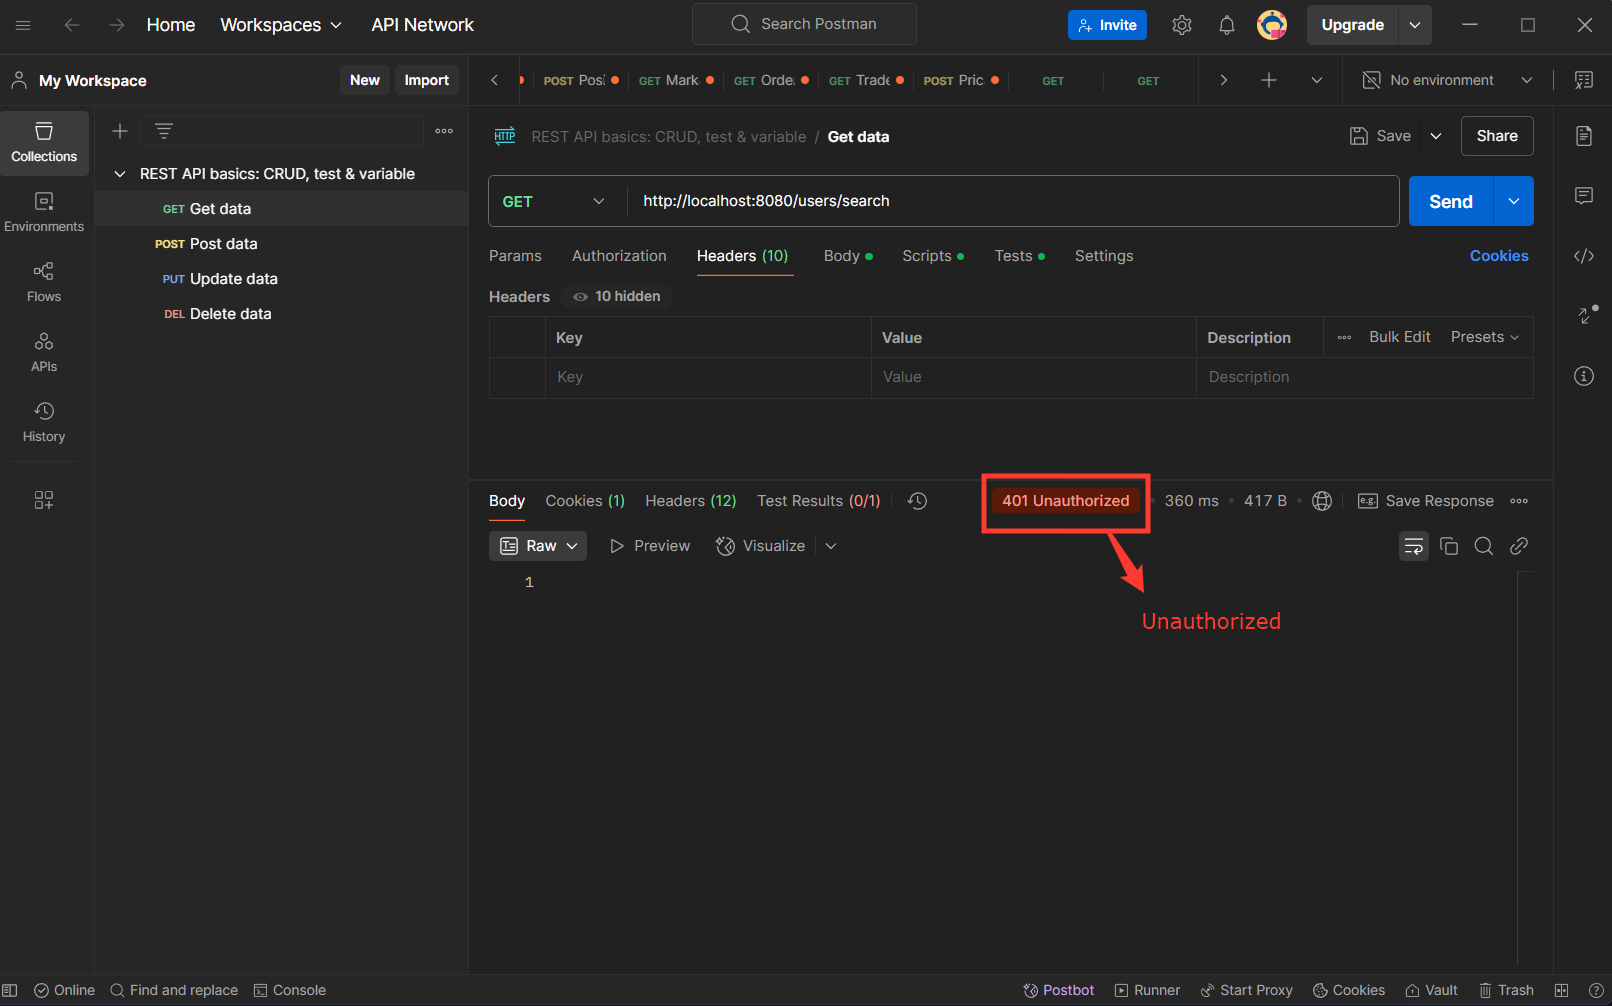Click the request URL field
1612x1006 pixels.
[1012, 201]
